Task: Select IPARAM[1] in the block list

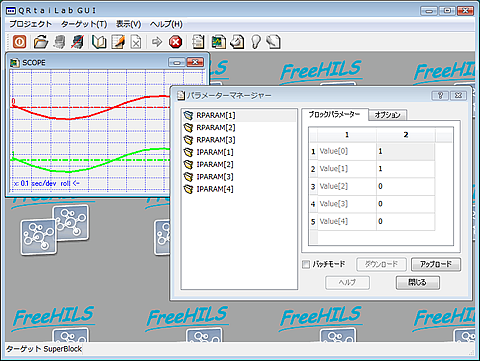Action: (x=239, y=152)
